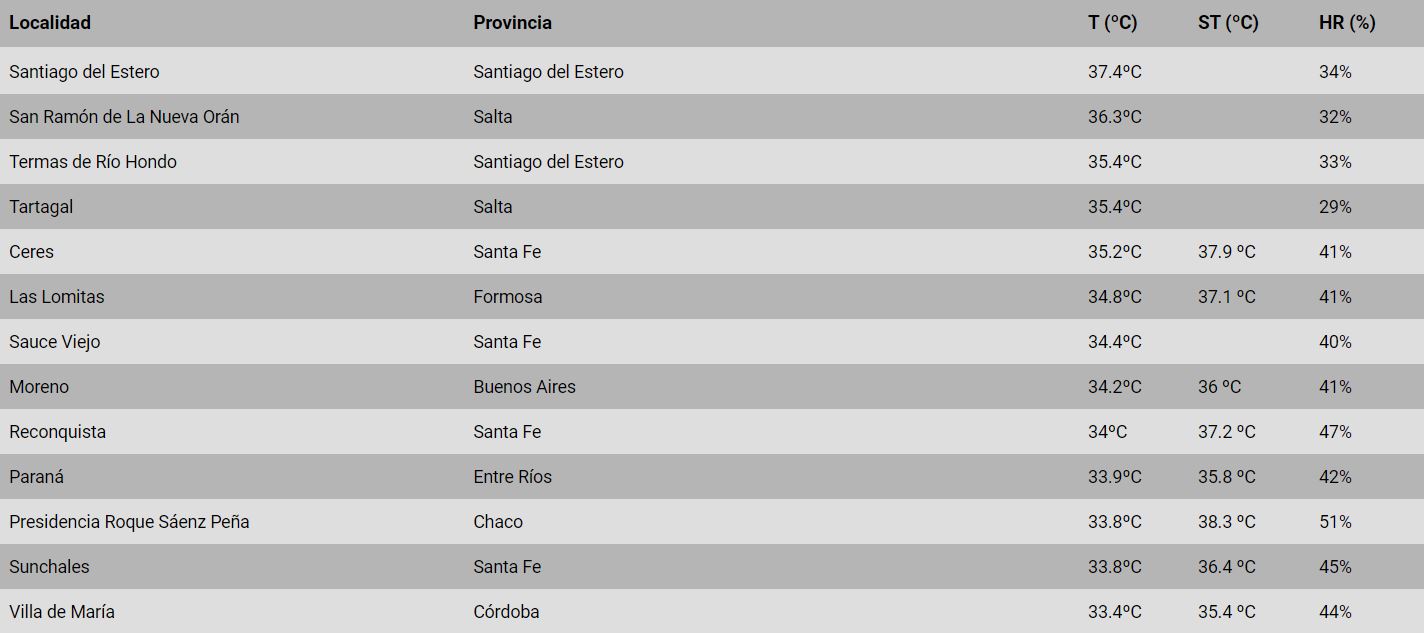Sort by the T (ºC) column header
This screenshot has width=1427, height=633.
pos(1112,22)
